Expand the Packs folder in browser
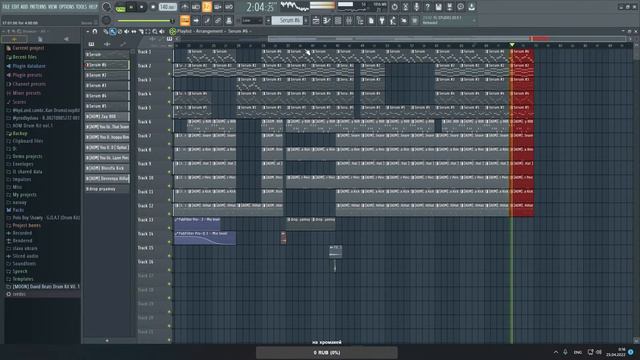The image size is (640, 360). tap(15, 210)
